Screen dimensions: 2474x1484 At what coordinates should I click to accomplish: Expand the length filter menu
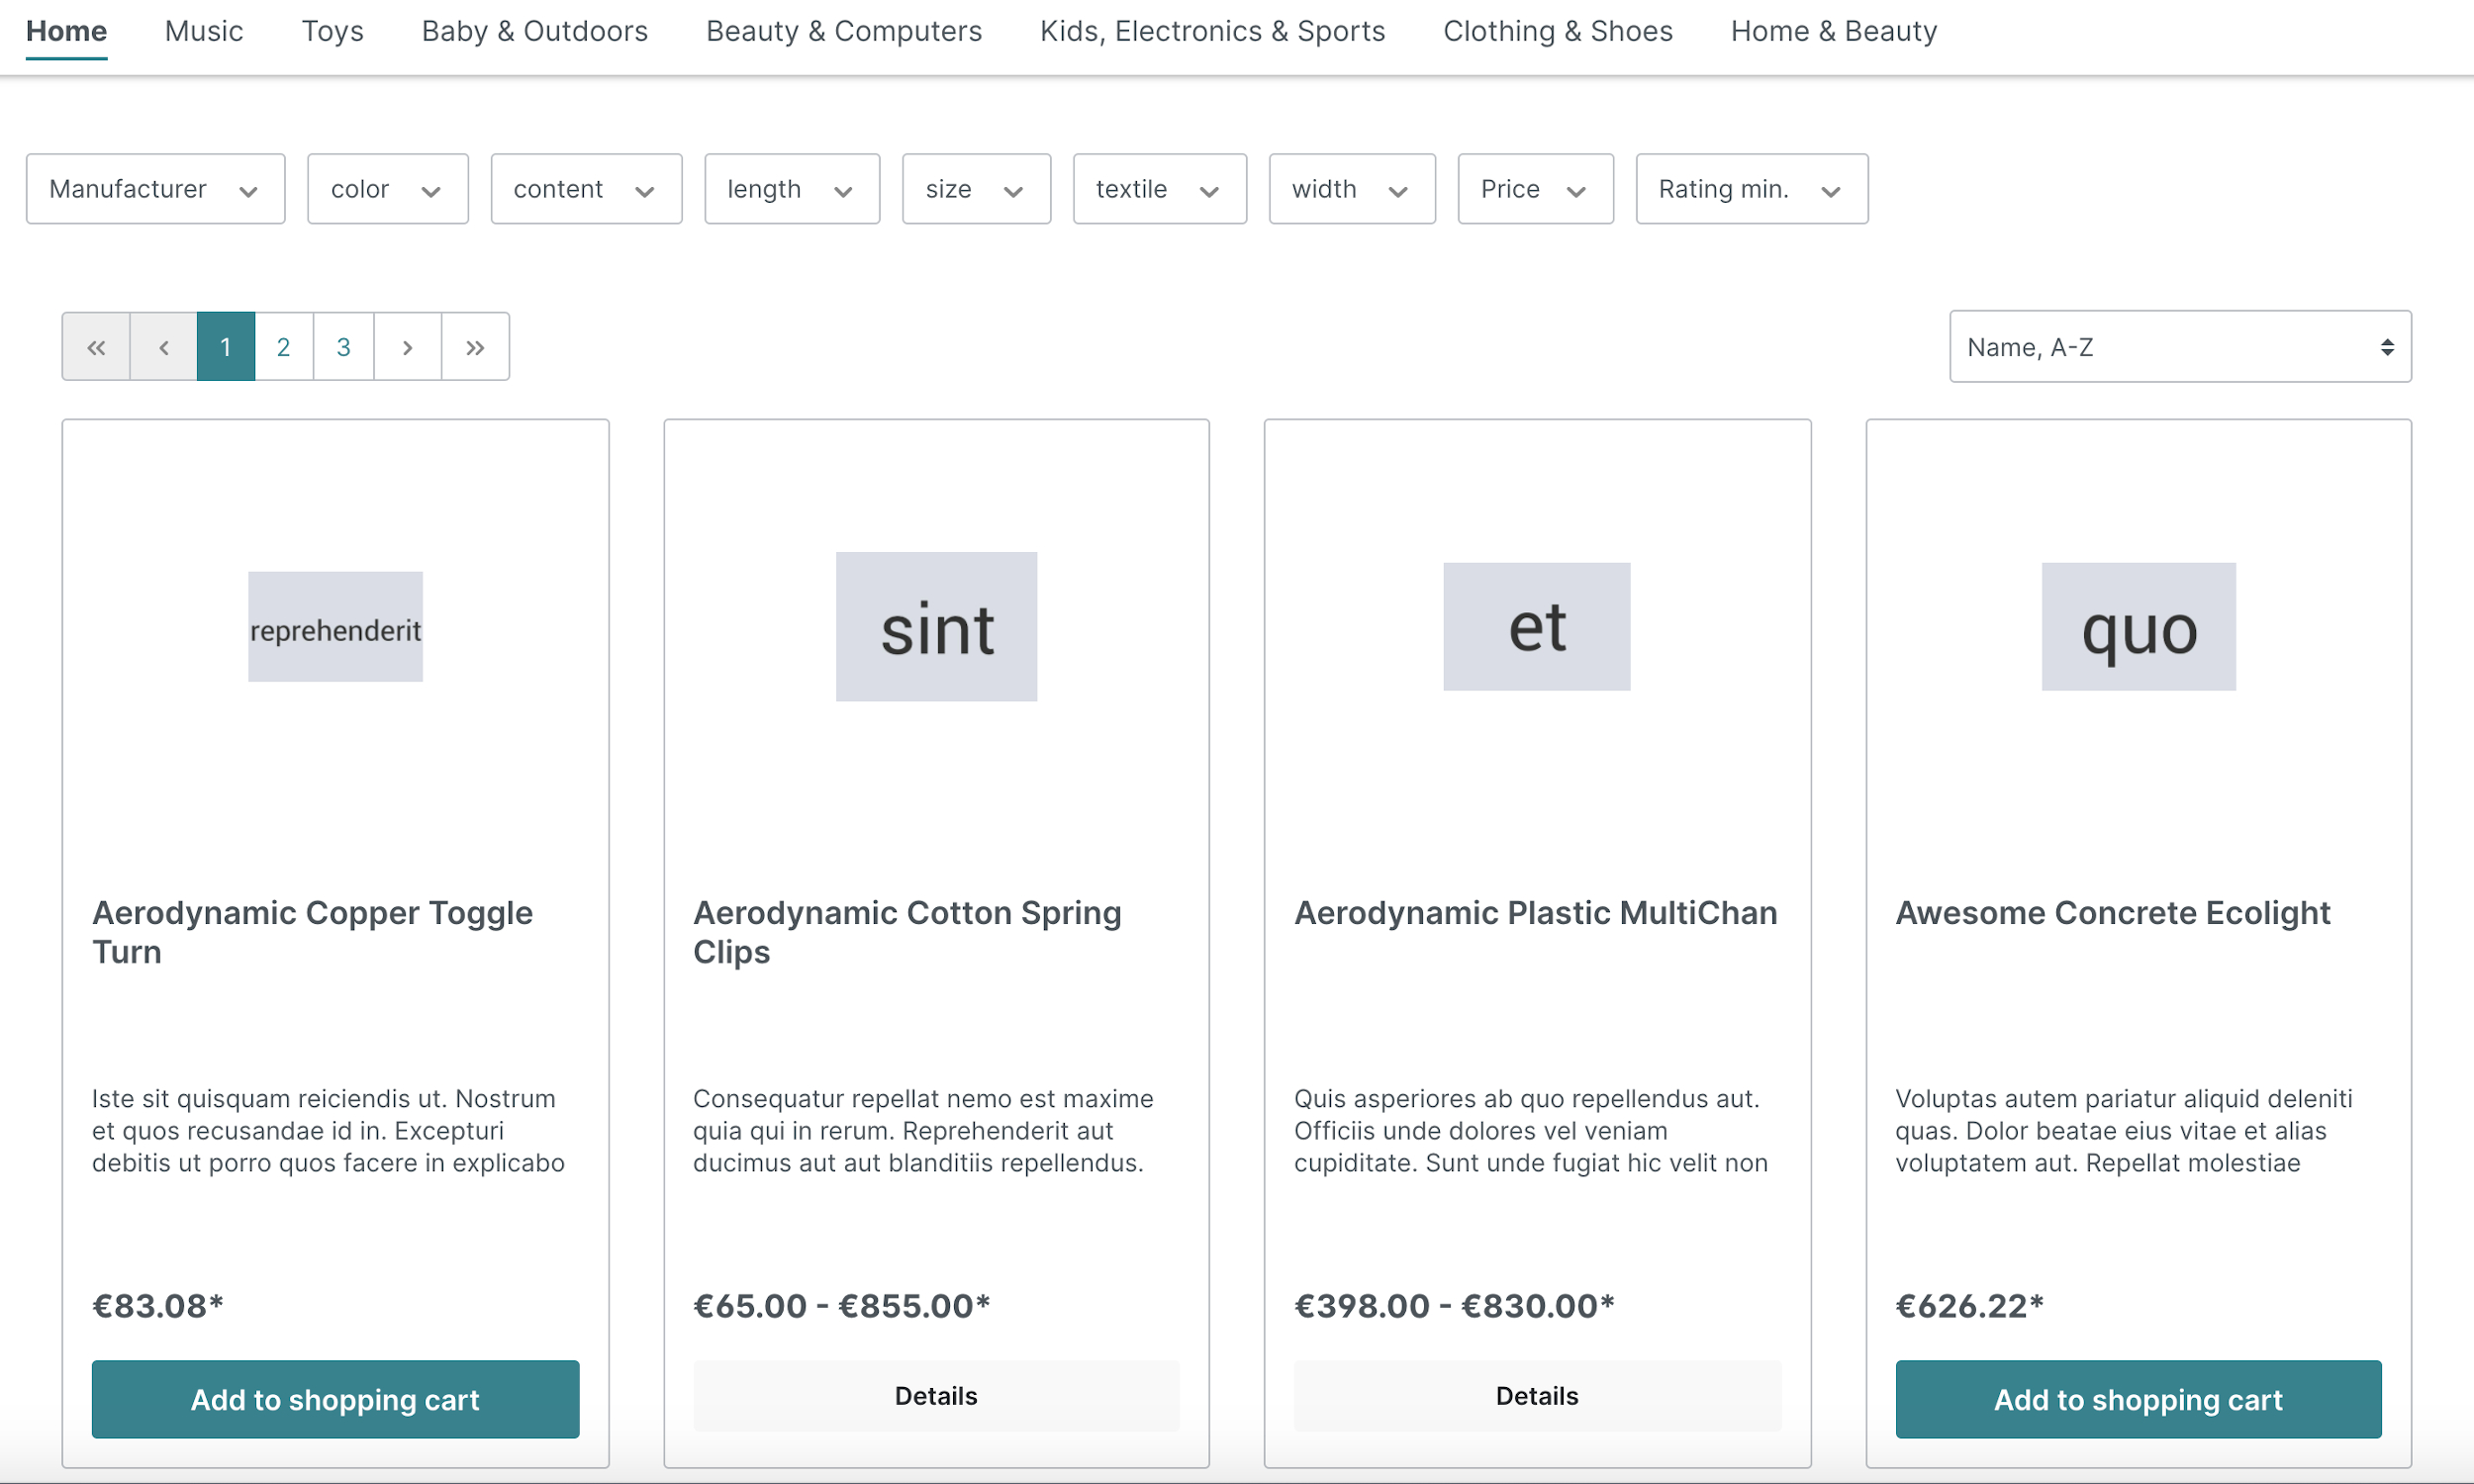(x=796, y=187)
